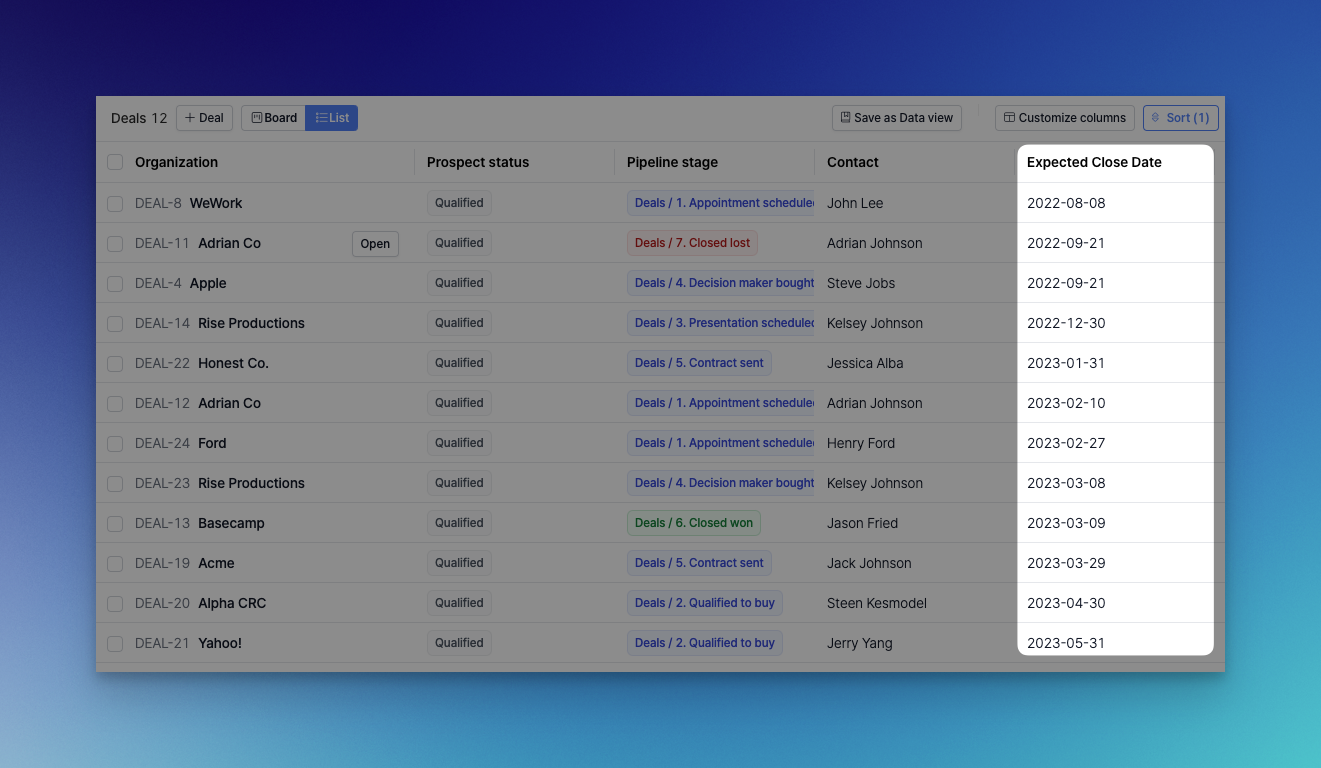The height and width of the screenshot is (768, 1321).
Task: Select contact Steen Kesmodel
Action: coord(877,603)
